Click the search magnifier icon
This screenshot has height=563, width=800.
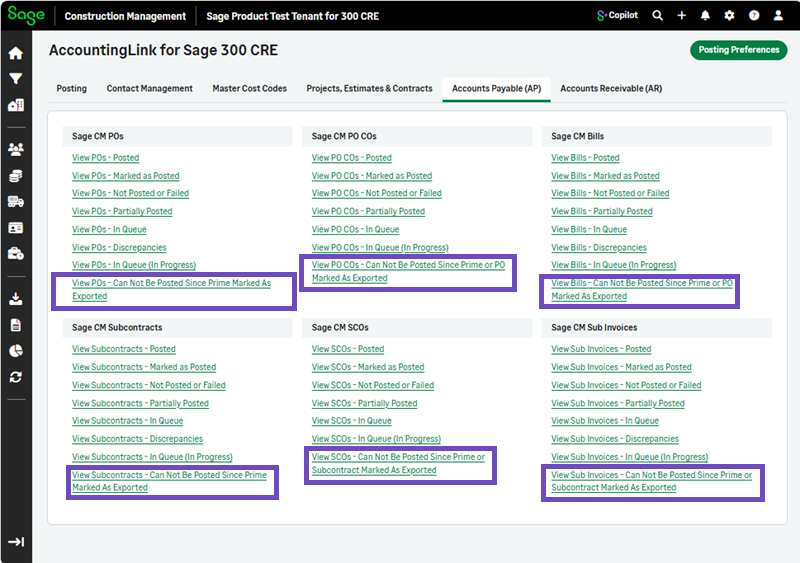click(x=657, y=15)
